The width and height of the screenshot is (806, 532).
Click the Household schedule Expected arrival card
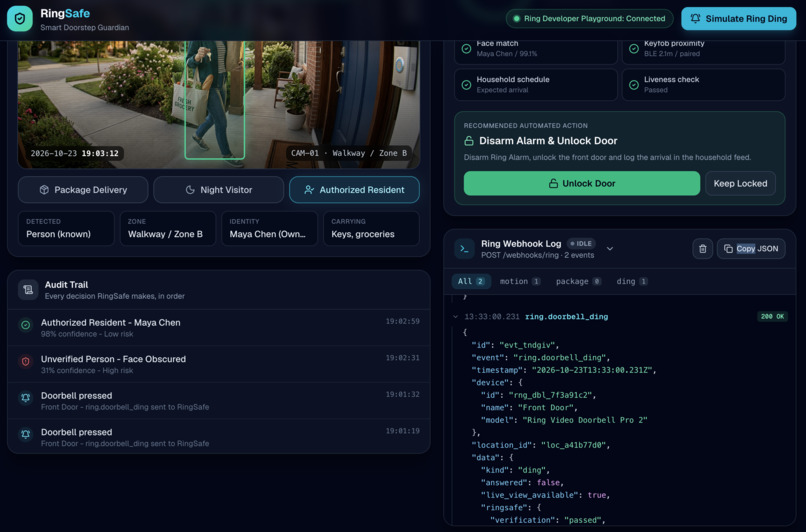[536, 84]
